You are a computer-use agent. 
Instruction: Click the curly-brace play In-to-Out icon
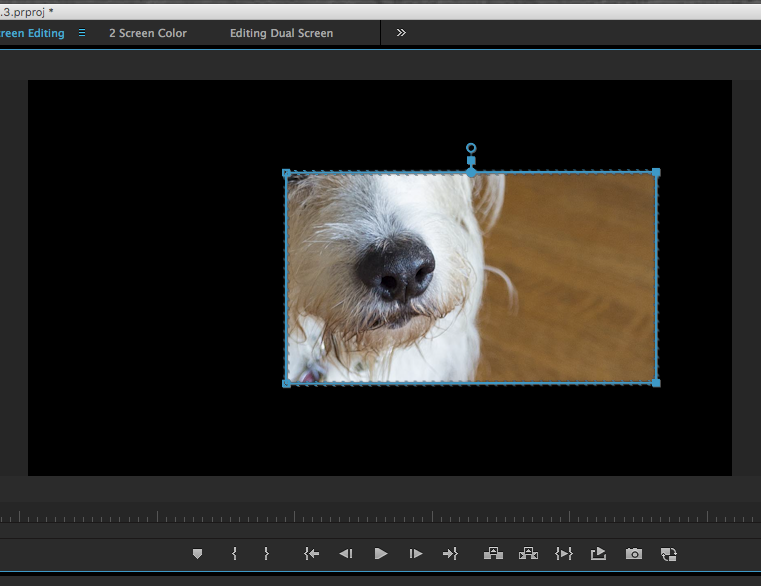pos(564,553)
